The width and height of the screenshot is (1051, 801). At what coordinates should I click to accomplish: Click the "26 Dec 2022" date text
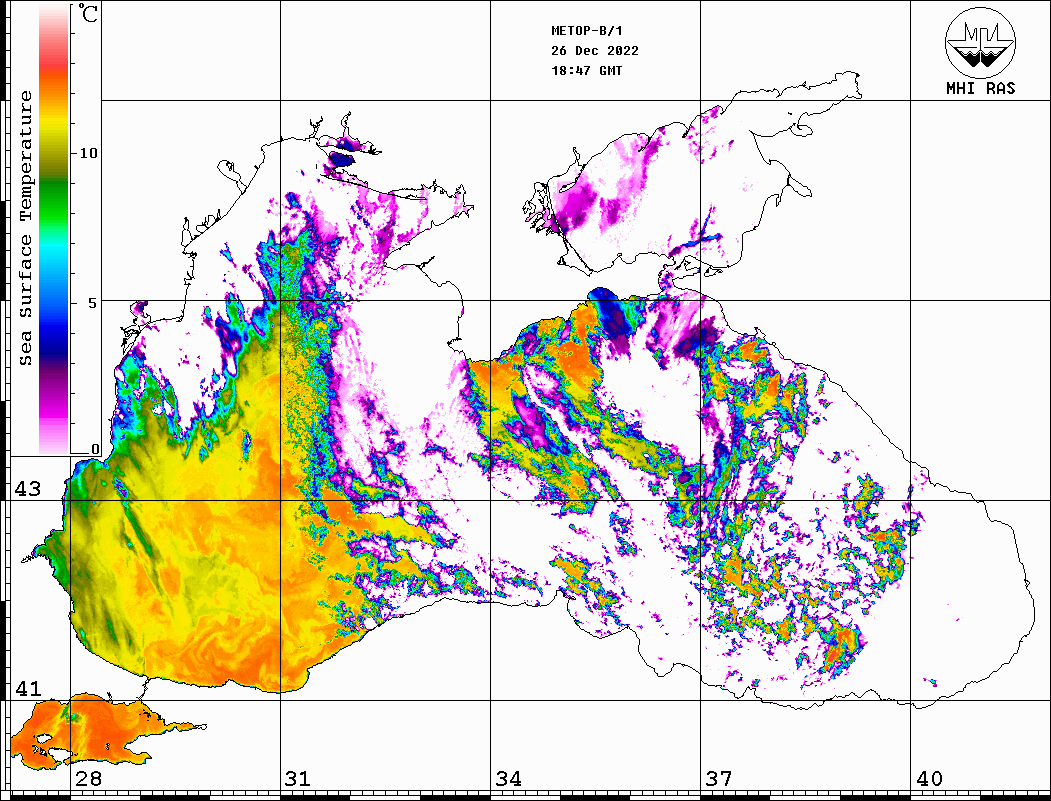(595, 51)
